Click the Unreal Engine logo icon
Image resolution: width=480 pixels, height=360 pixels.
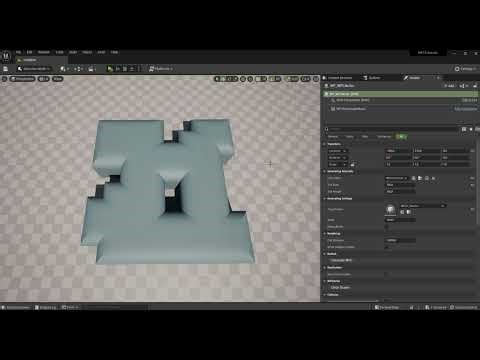[x=6, y=56]
